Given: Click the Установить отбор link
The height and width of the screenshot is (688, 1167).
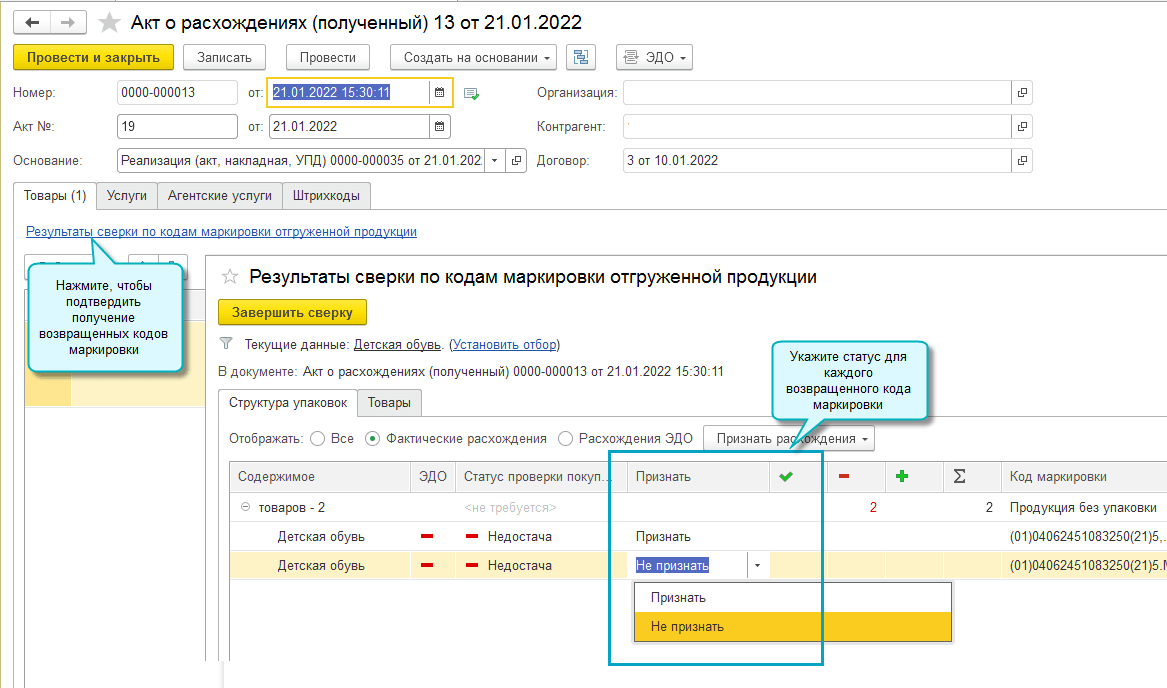Looking at the screenshot, I should 505,345.
